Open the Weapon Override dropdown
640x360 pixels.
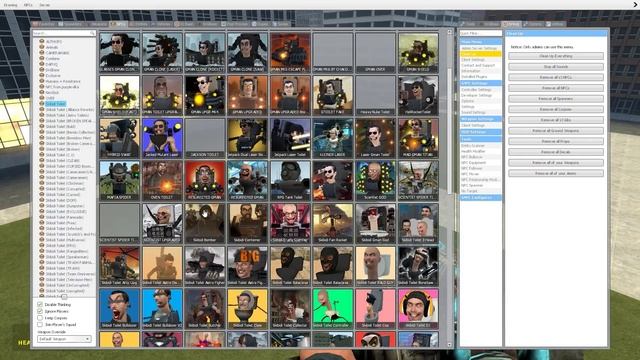[64, 339]
